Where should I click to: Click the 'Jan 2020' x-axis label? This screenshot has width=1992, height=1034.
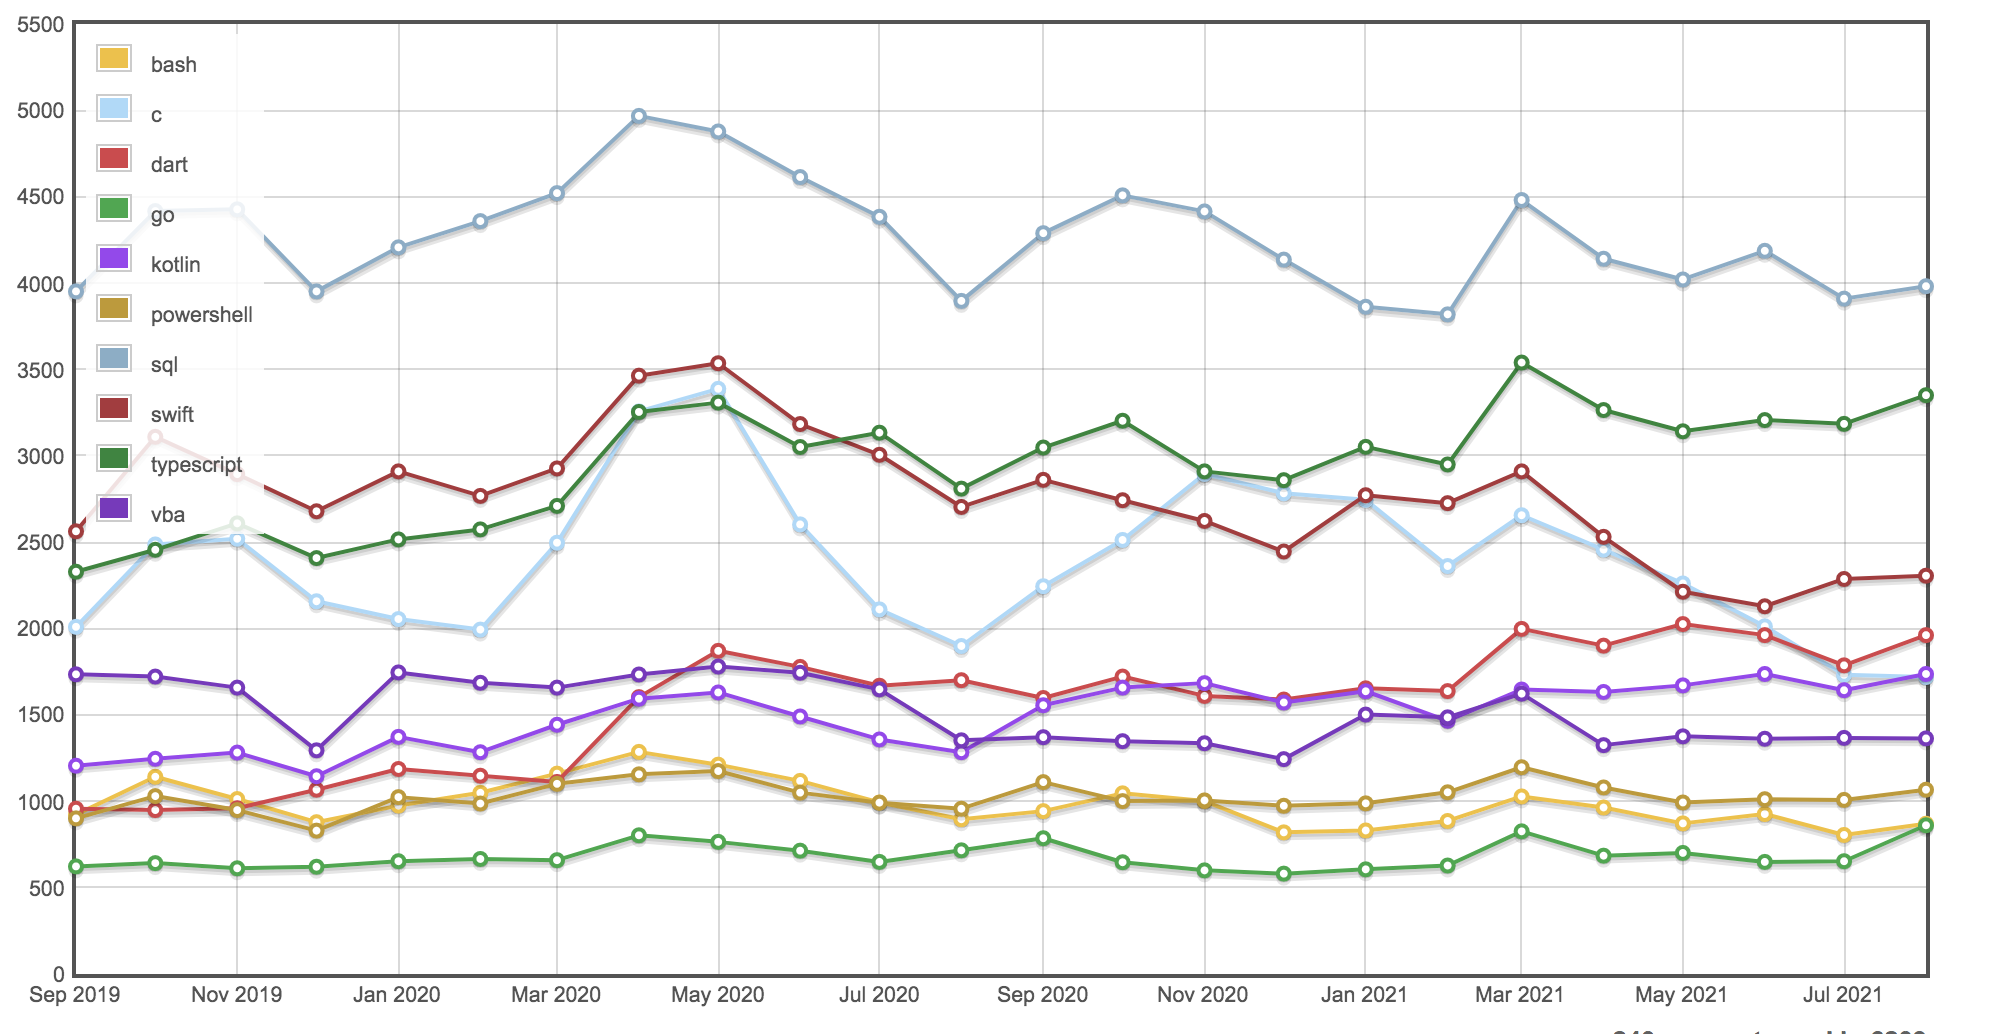coord(397,995)
